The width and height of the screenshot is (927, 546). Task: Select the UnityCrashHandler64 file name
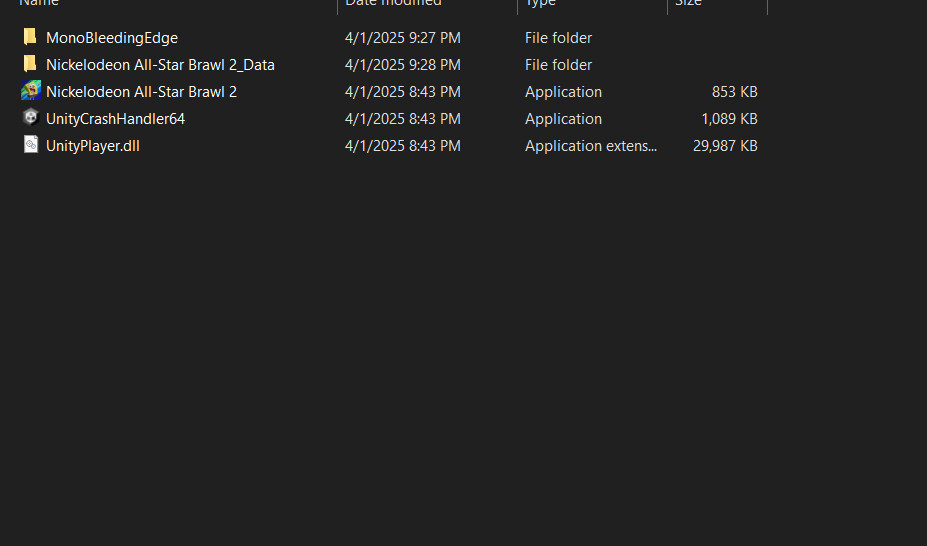[x=115, y=119]
